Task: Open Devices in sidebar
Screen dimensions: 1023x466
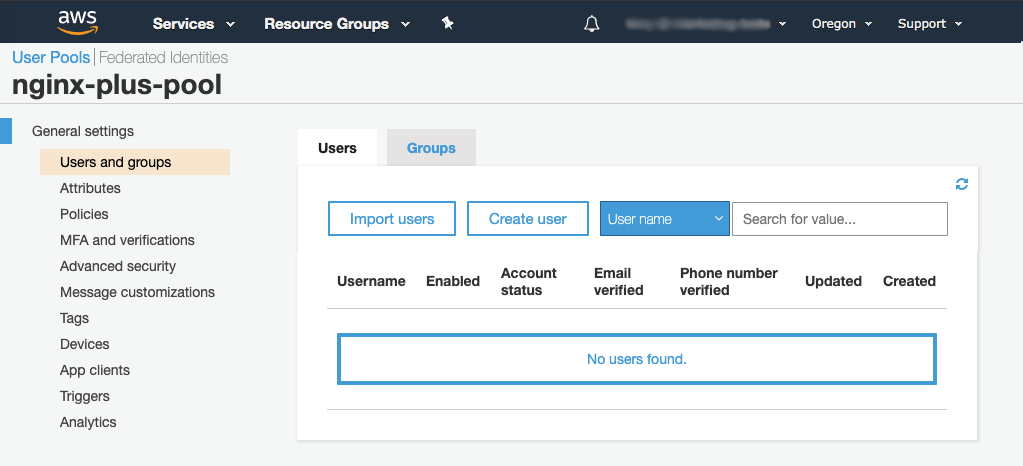Action: pyautogui.click(x=85, y=344)
